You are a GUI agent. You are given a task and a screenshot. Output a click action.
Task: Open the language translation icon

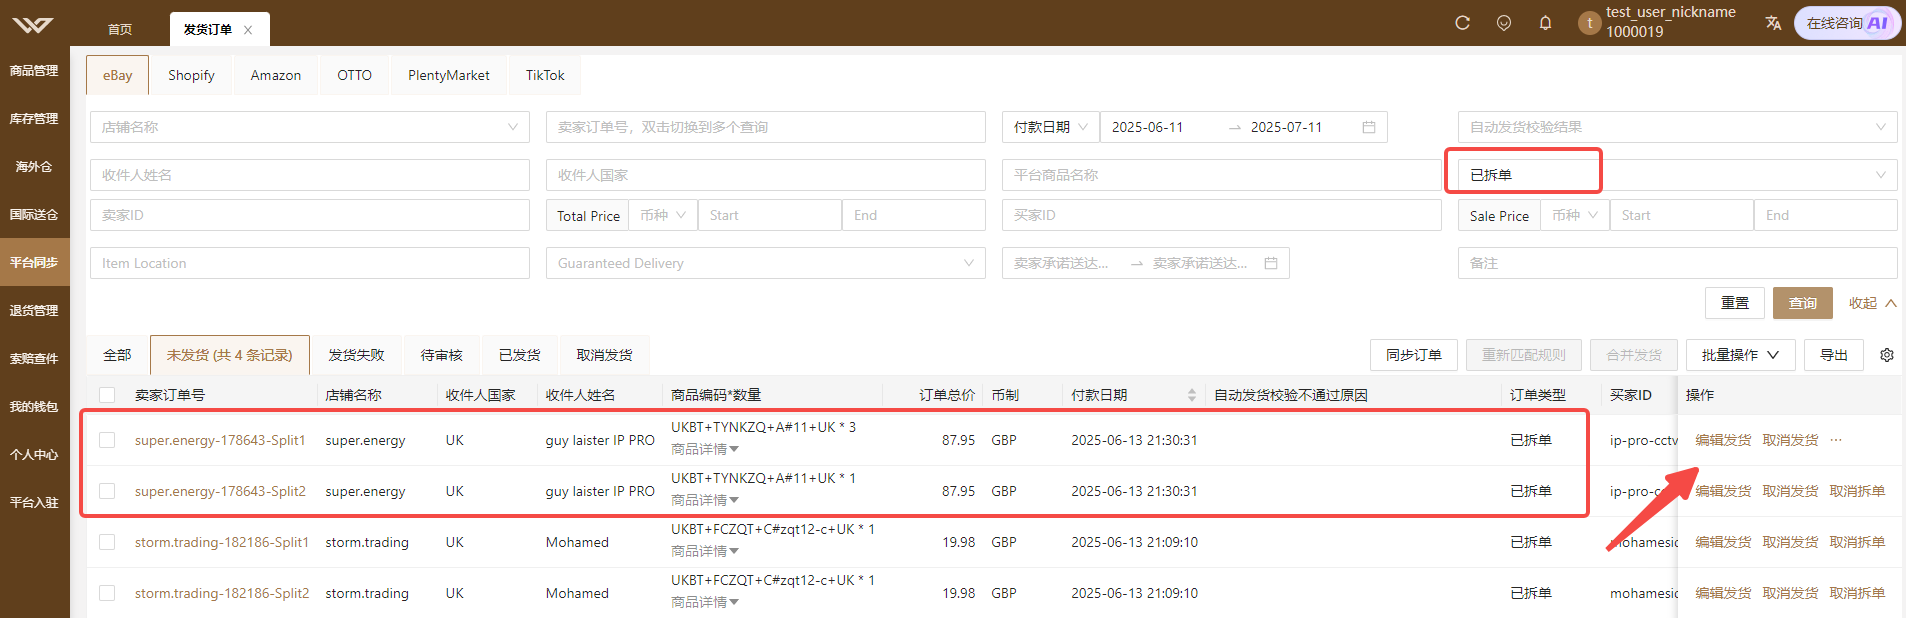click(x=1773, y=23)
